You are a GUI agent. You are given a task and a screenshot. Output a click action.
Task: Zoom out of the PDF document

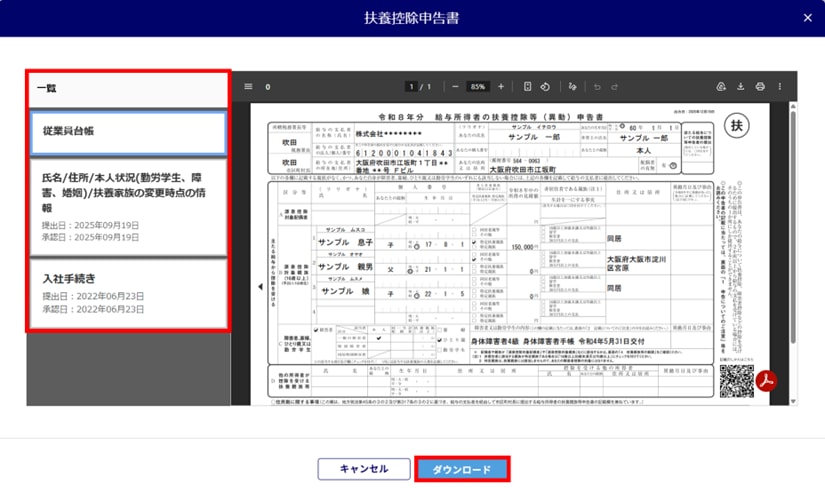455,87
